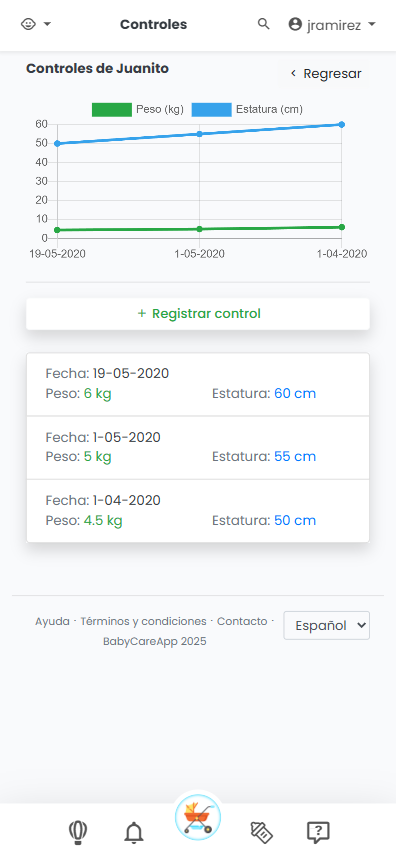Expand the baby selector dropdown arrow
396x863 pixels.
coord(47,24)
